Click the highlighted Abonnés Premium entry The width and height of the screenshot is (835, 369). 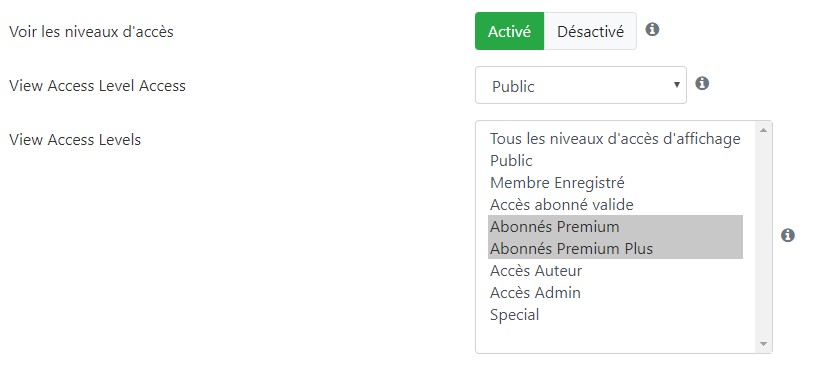pyautogui.click(x=615, y=226)
